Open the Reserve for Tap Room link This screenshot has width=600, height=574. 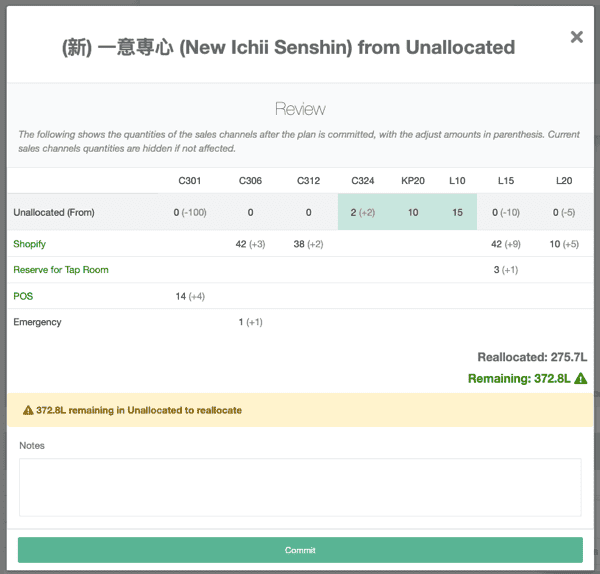(x=61, y=270)
